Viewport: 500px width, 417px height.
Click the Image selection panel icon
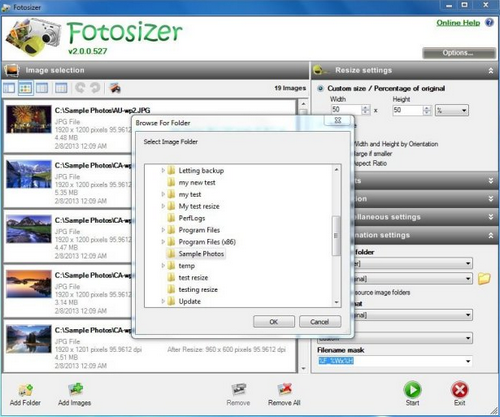tap(12, 70)
